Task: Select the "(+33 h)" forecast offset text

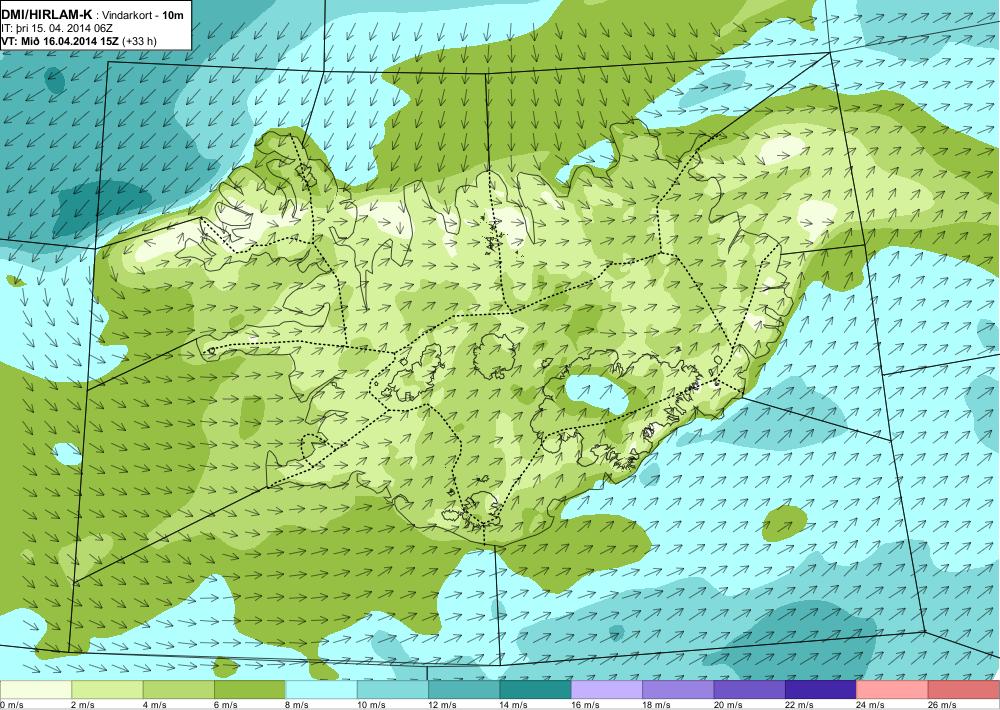Action: [x=140, y=41]
